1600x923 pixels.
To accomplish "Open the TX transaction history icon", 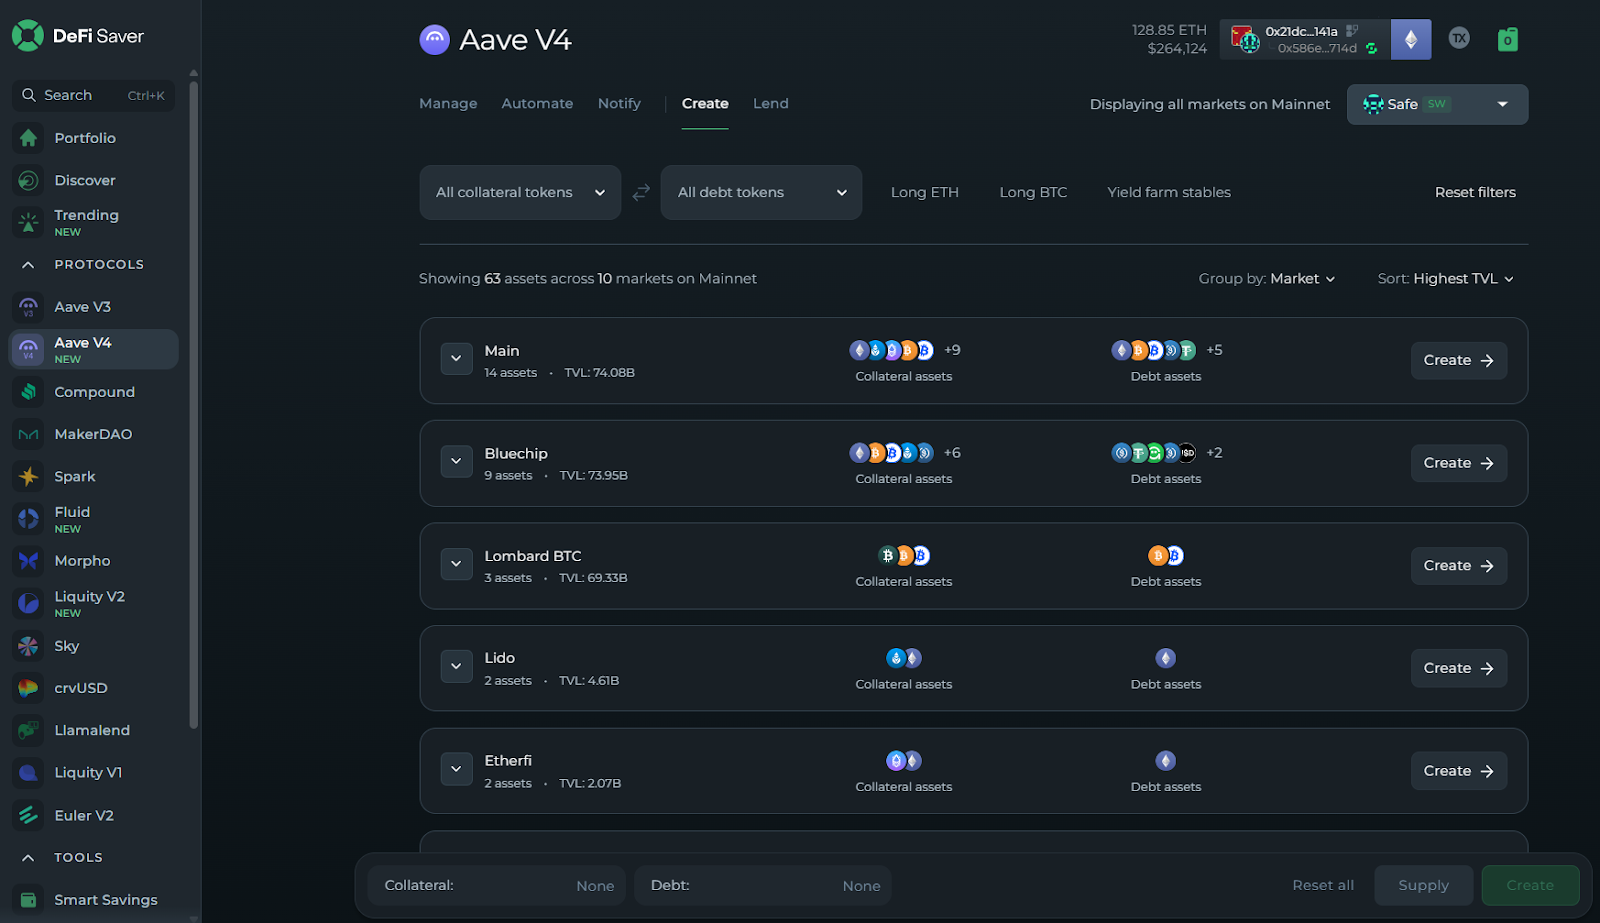I will click(x=1459, y=39).
